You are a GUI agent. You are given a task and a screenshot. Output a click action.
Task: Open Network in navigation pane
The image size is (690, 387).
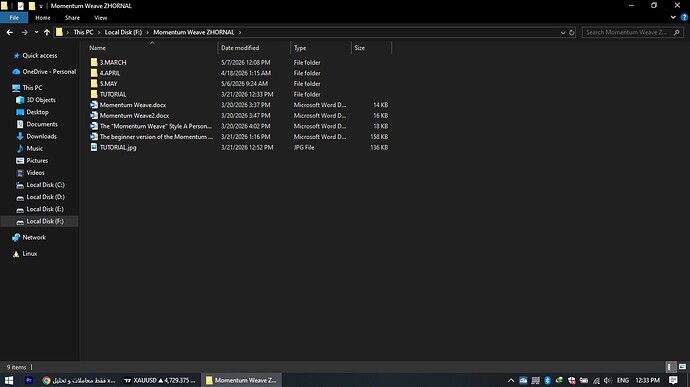pyautogui.click(x=34, y=237)
